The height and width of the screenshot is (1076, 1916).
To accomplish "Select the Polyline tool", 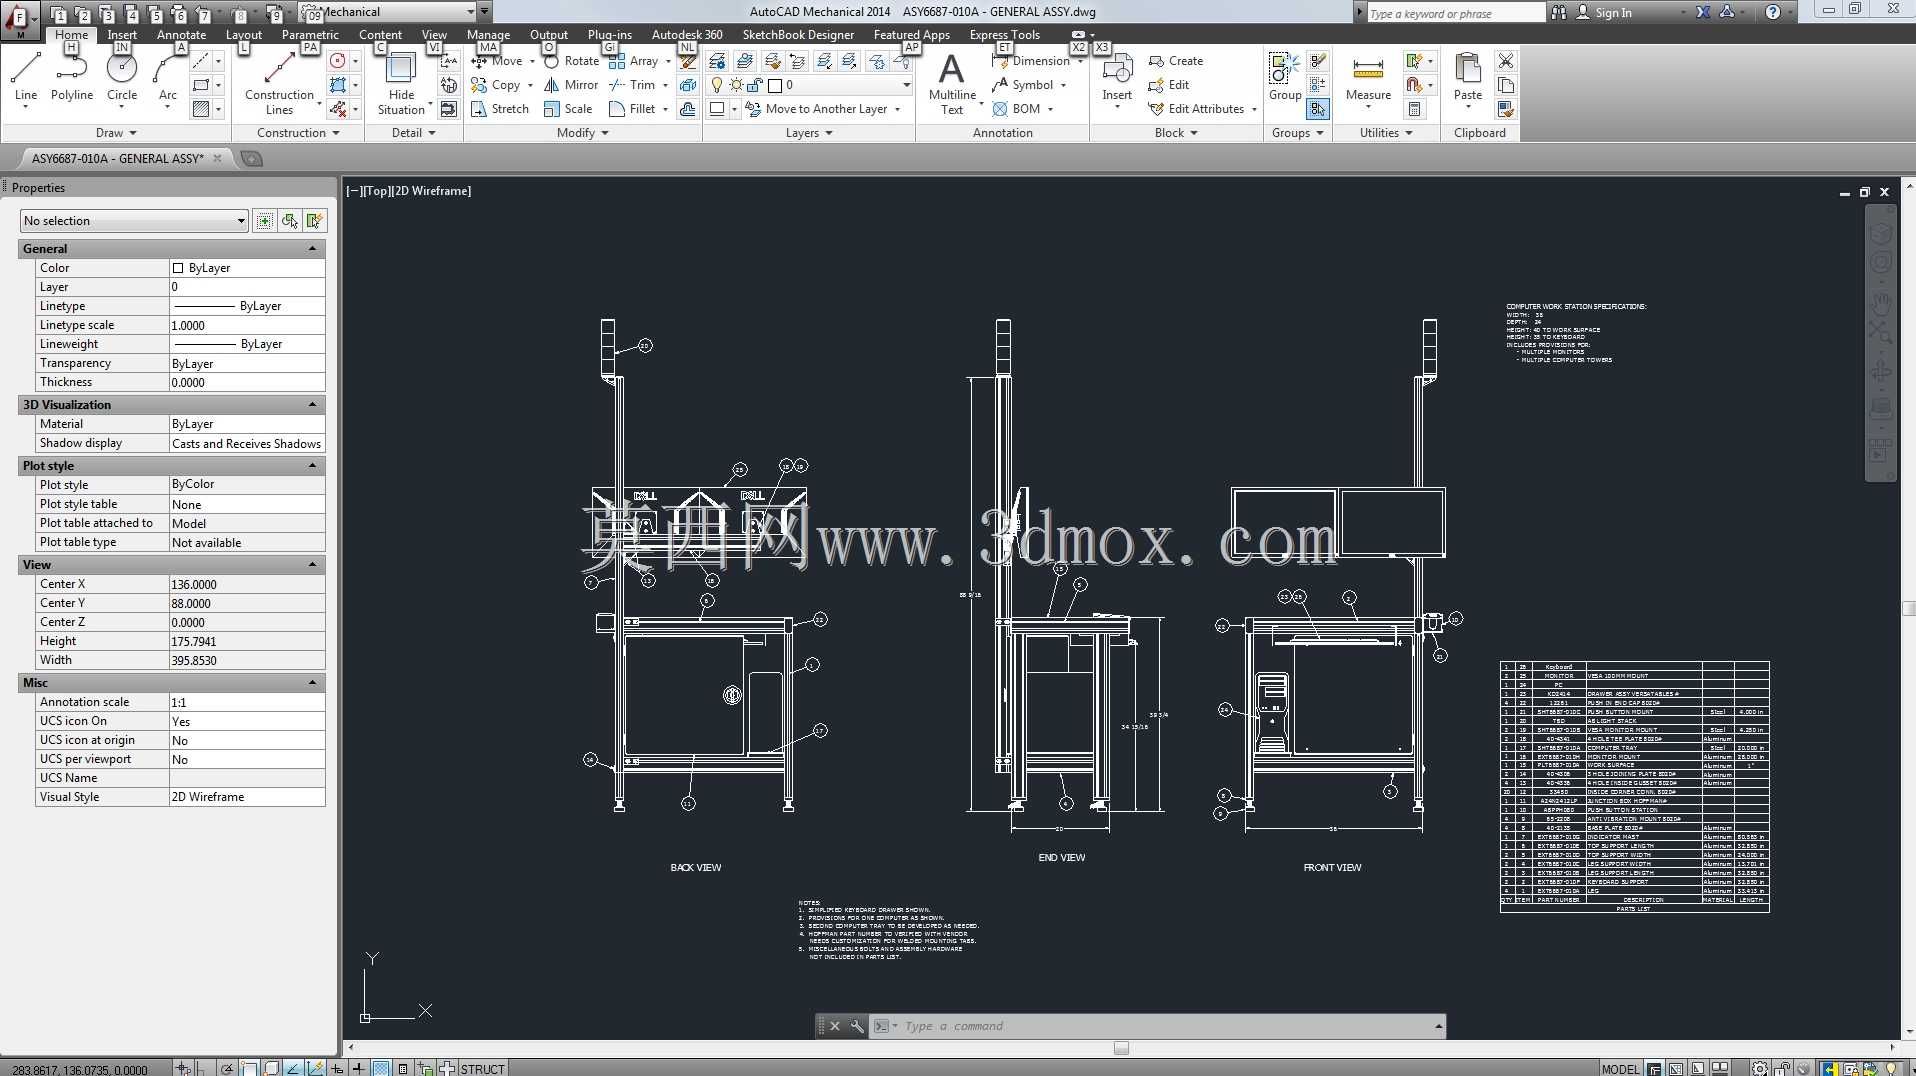I will [x=72, y=78].
